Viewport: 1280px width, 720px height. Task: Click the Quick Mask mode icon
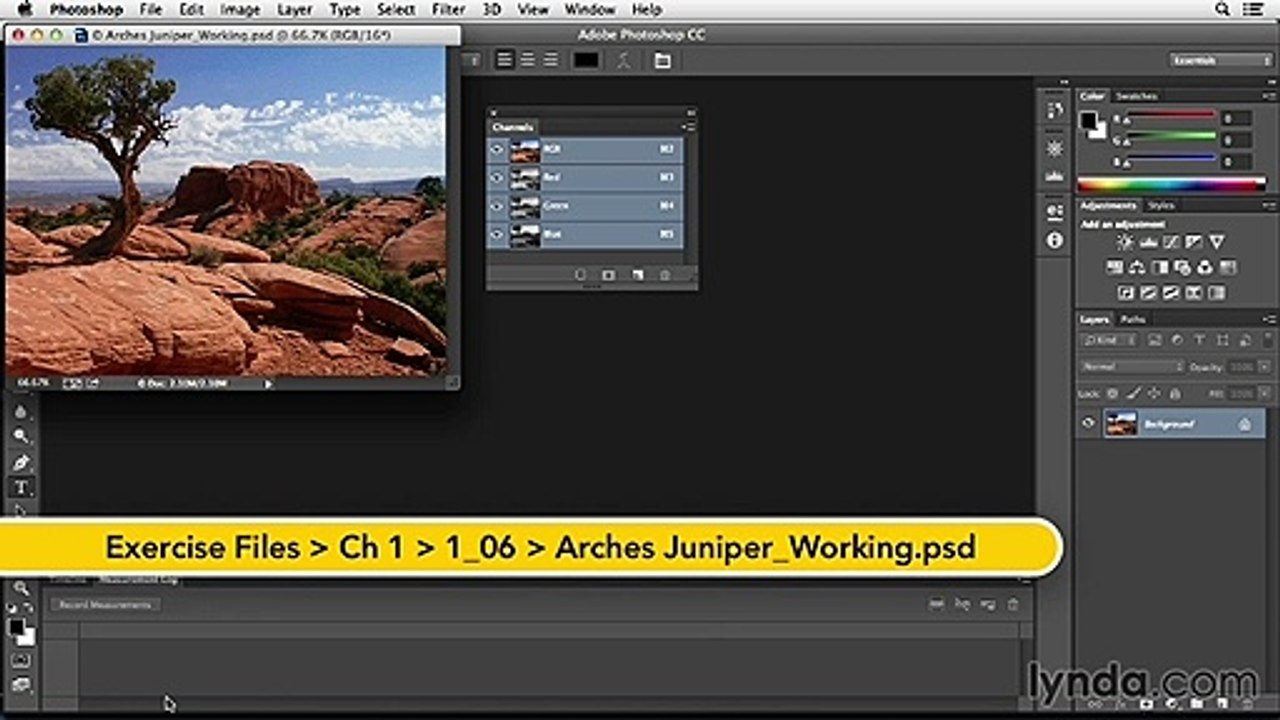(21, 661)
